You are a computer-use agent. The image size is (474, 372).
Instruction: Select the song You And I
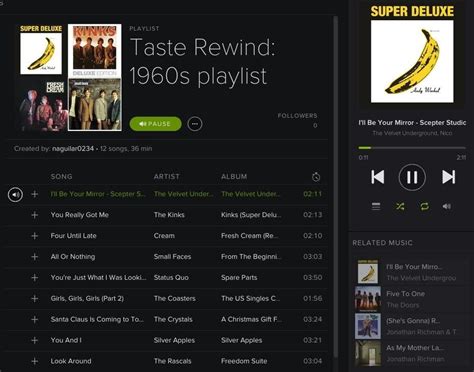click(x=66, y=340)
